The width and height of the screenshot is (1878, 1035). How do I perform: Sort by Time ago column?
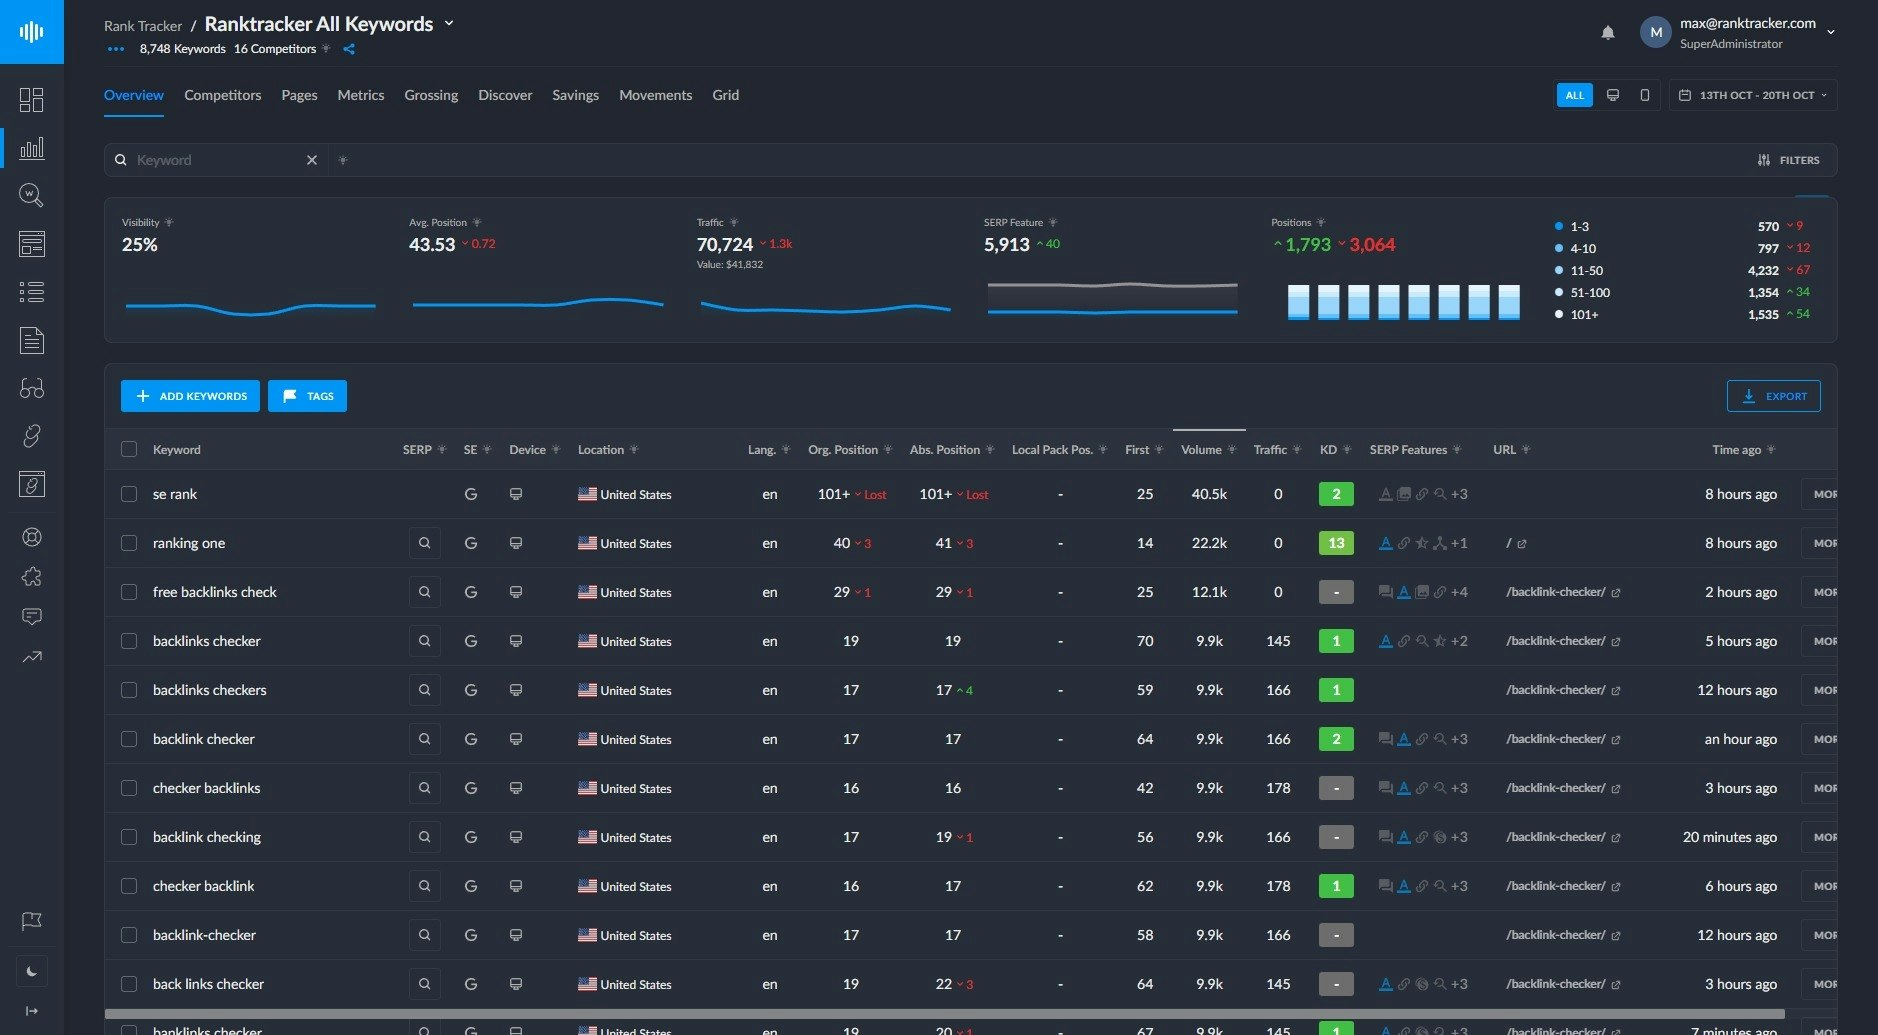click(x=1736, y=450)
